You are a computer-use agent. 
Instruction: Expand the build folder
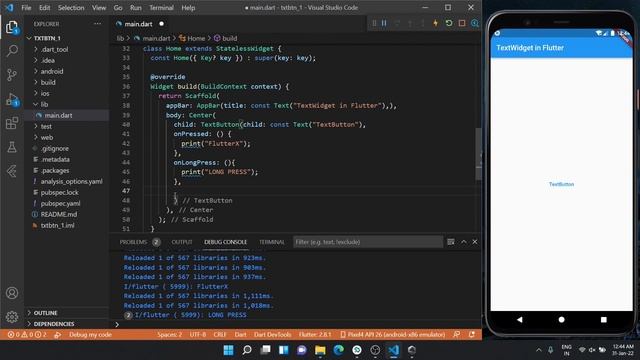coord(48,82)
